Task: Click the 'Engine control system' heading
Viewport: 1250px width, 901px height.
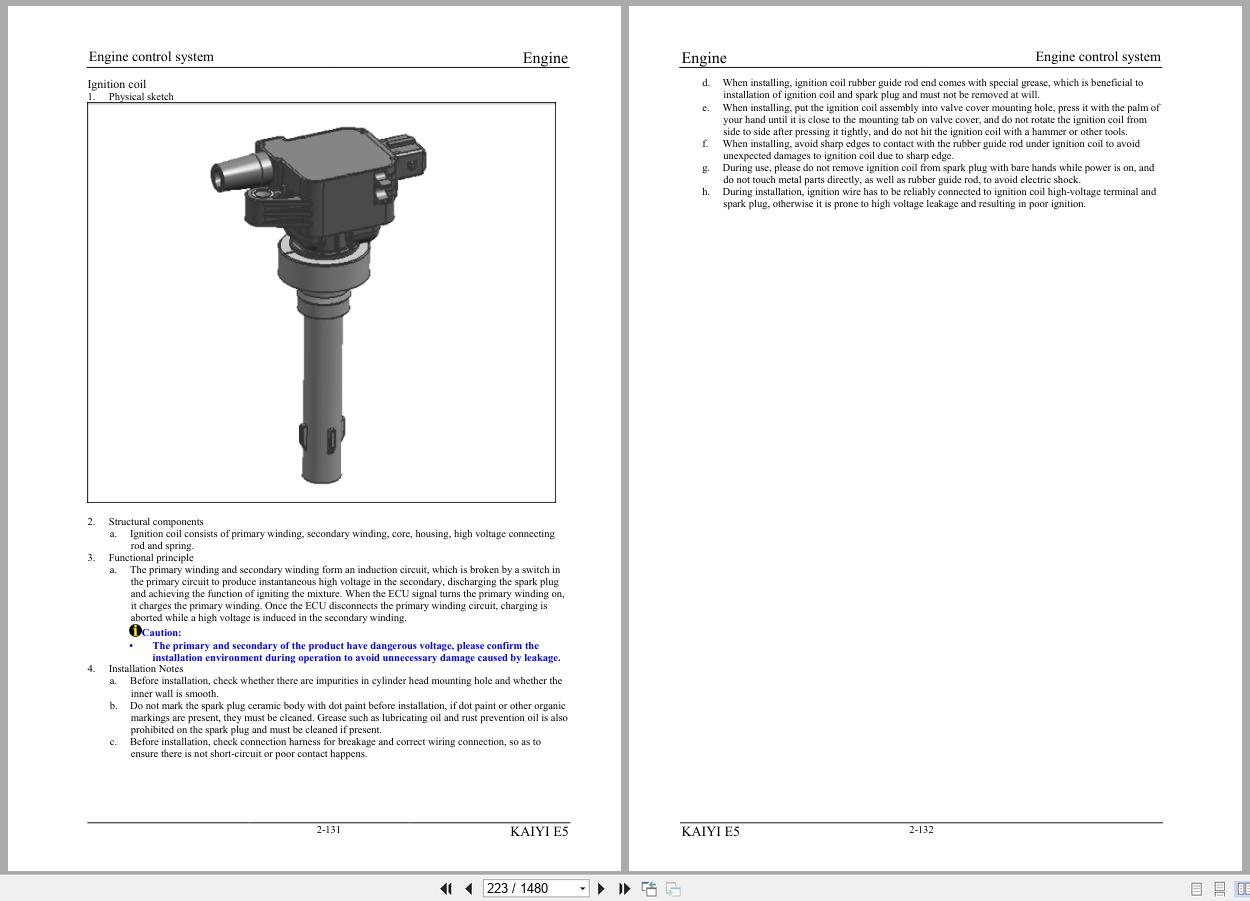Action: tap(151, 56)
